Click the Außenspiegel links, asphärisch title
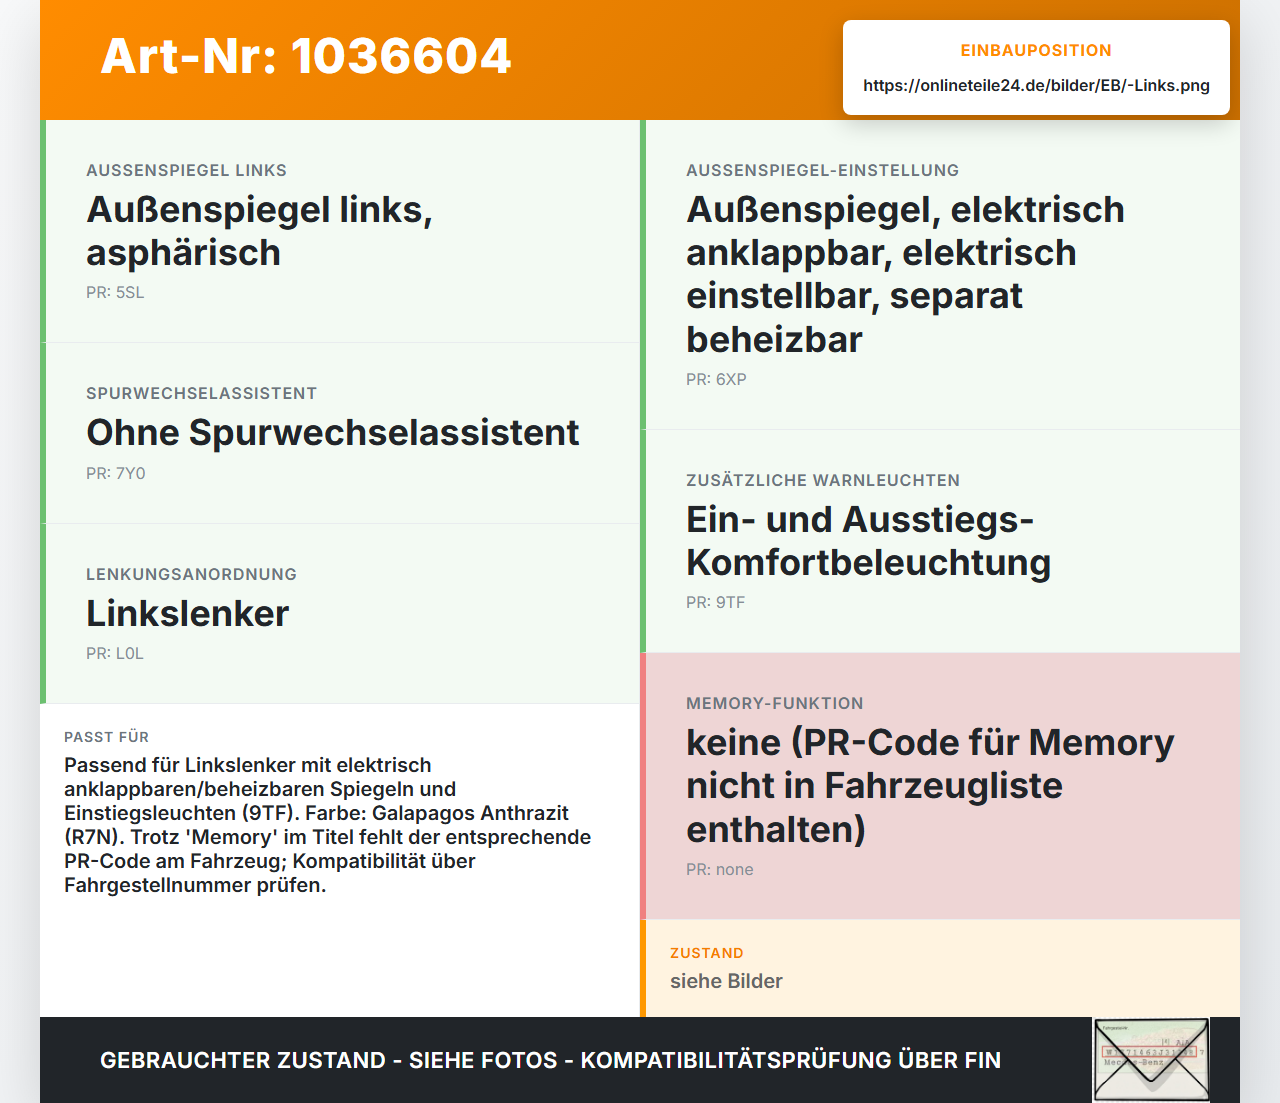Viewport: 1280px width, 1103px height. 259,231
